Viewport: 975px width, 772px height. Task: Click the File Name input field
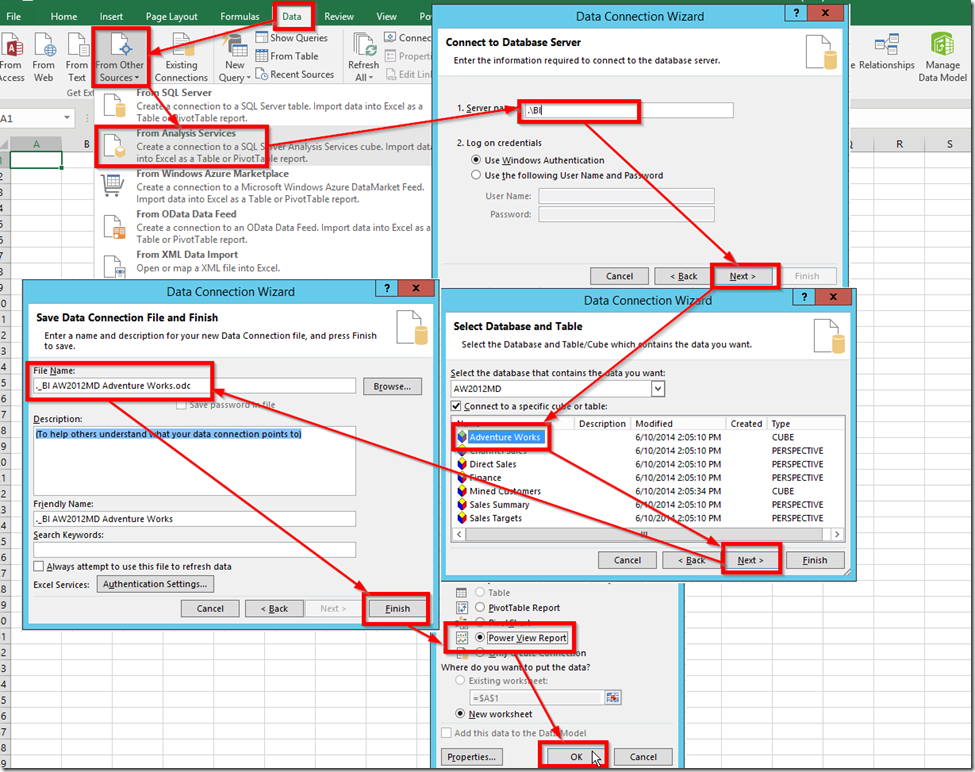click(x=195, y=386)
